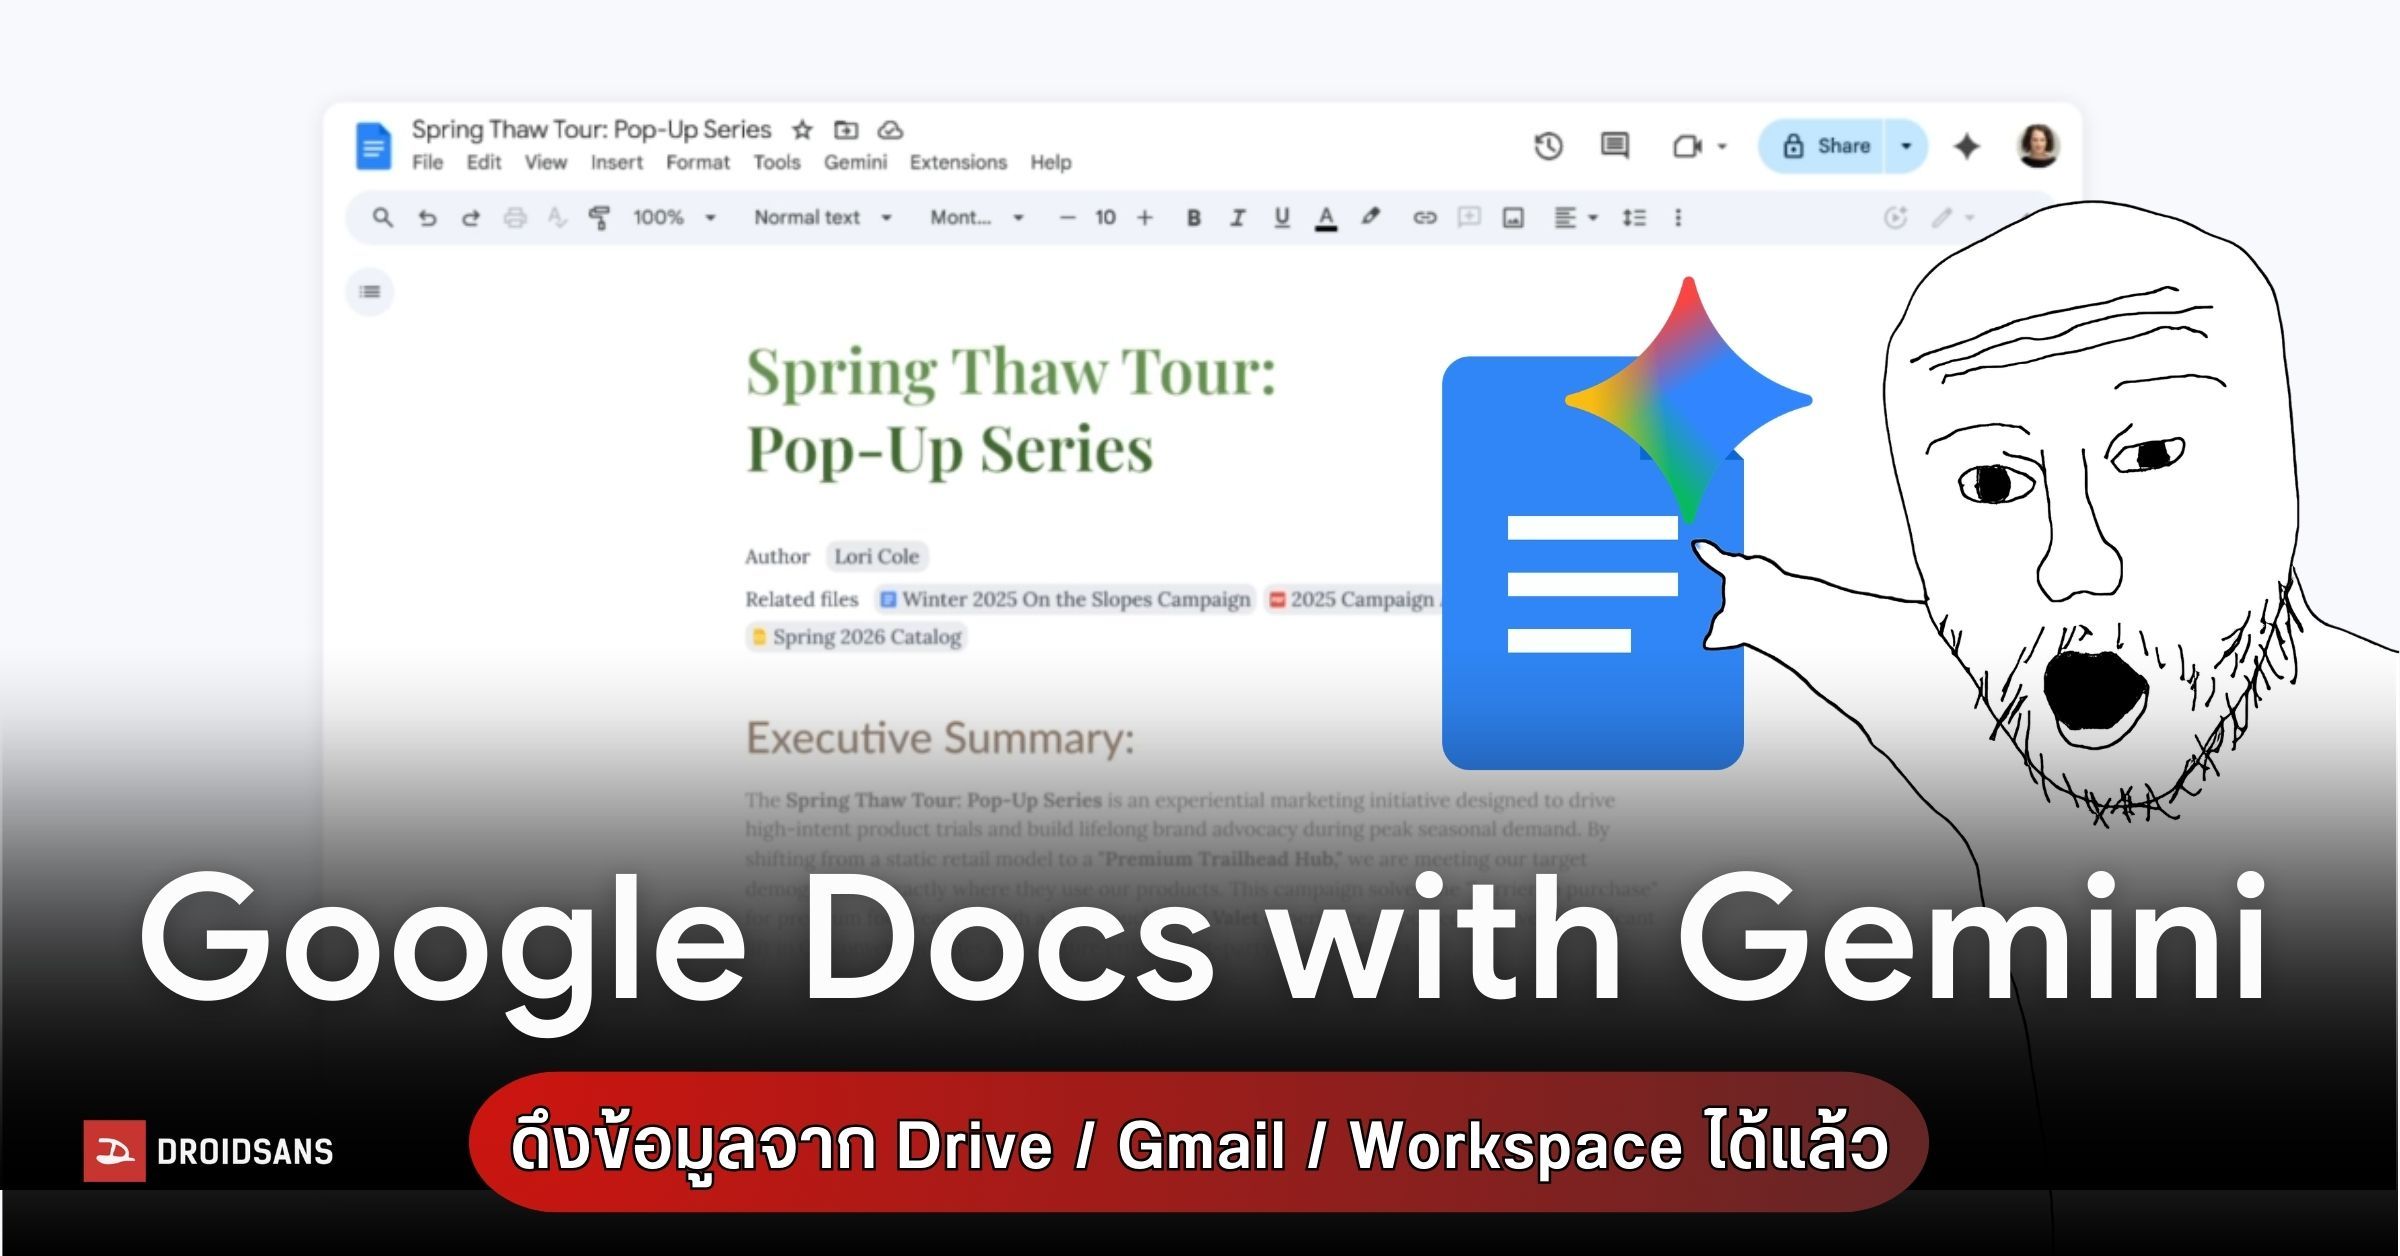Insert a link
The width and height of the screenshot is (2400, 1256).
(1425, 218)
